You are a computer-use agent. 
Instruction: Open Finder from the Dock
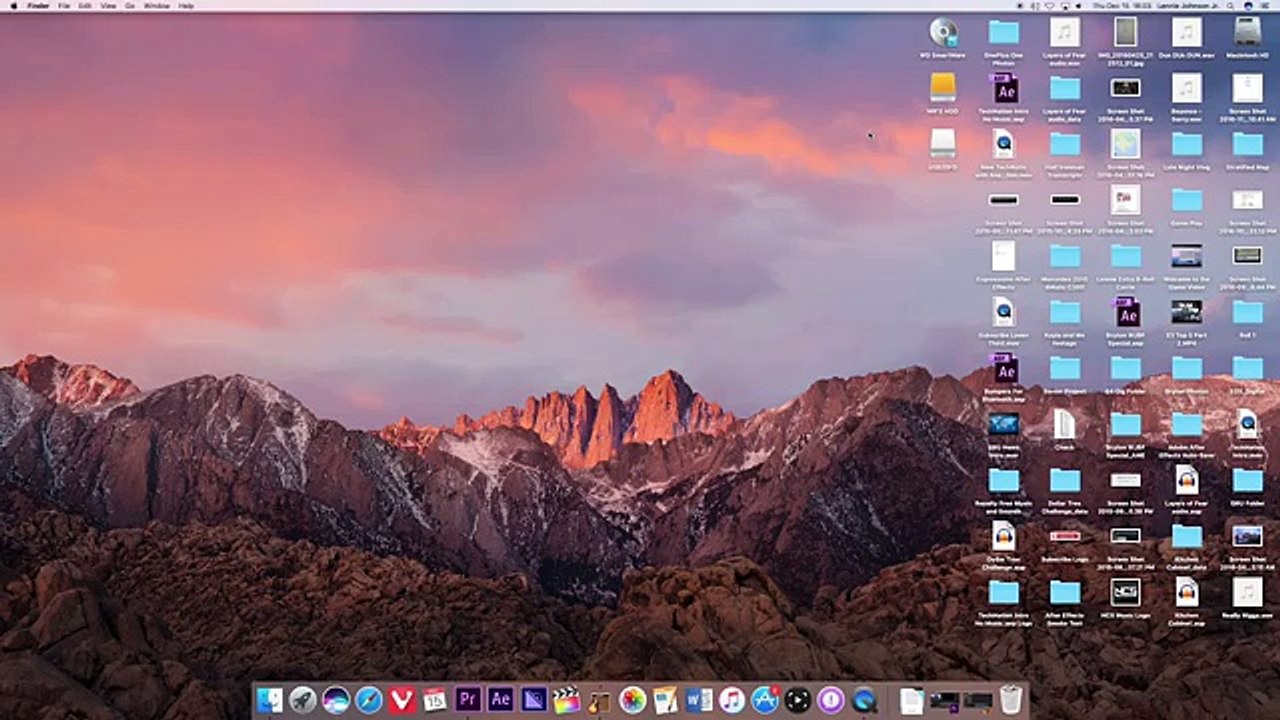pyautogui.click(x=270, y=699)
